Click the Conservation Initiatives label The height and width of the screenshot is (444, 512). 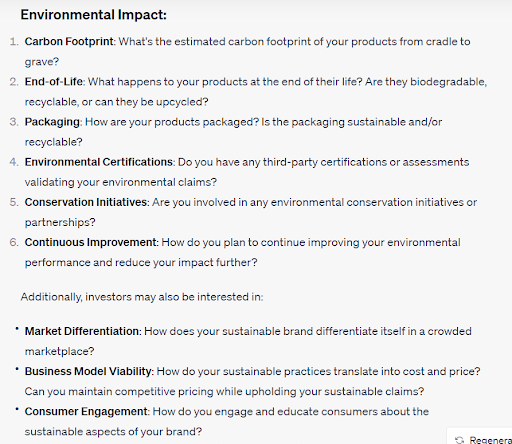pos(86,202)
